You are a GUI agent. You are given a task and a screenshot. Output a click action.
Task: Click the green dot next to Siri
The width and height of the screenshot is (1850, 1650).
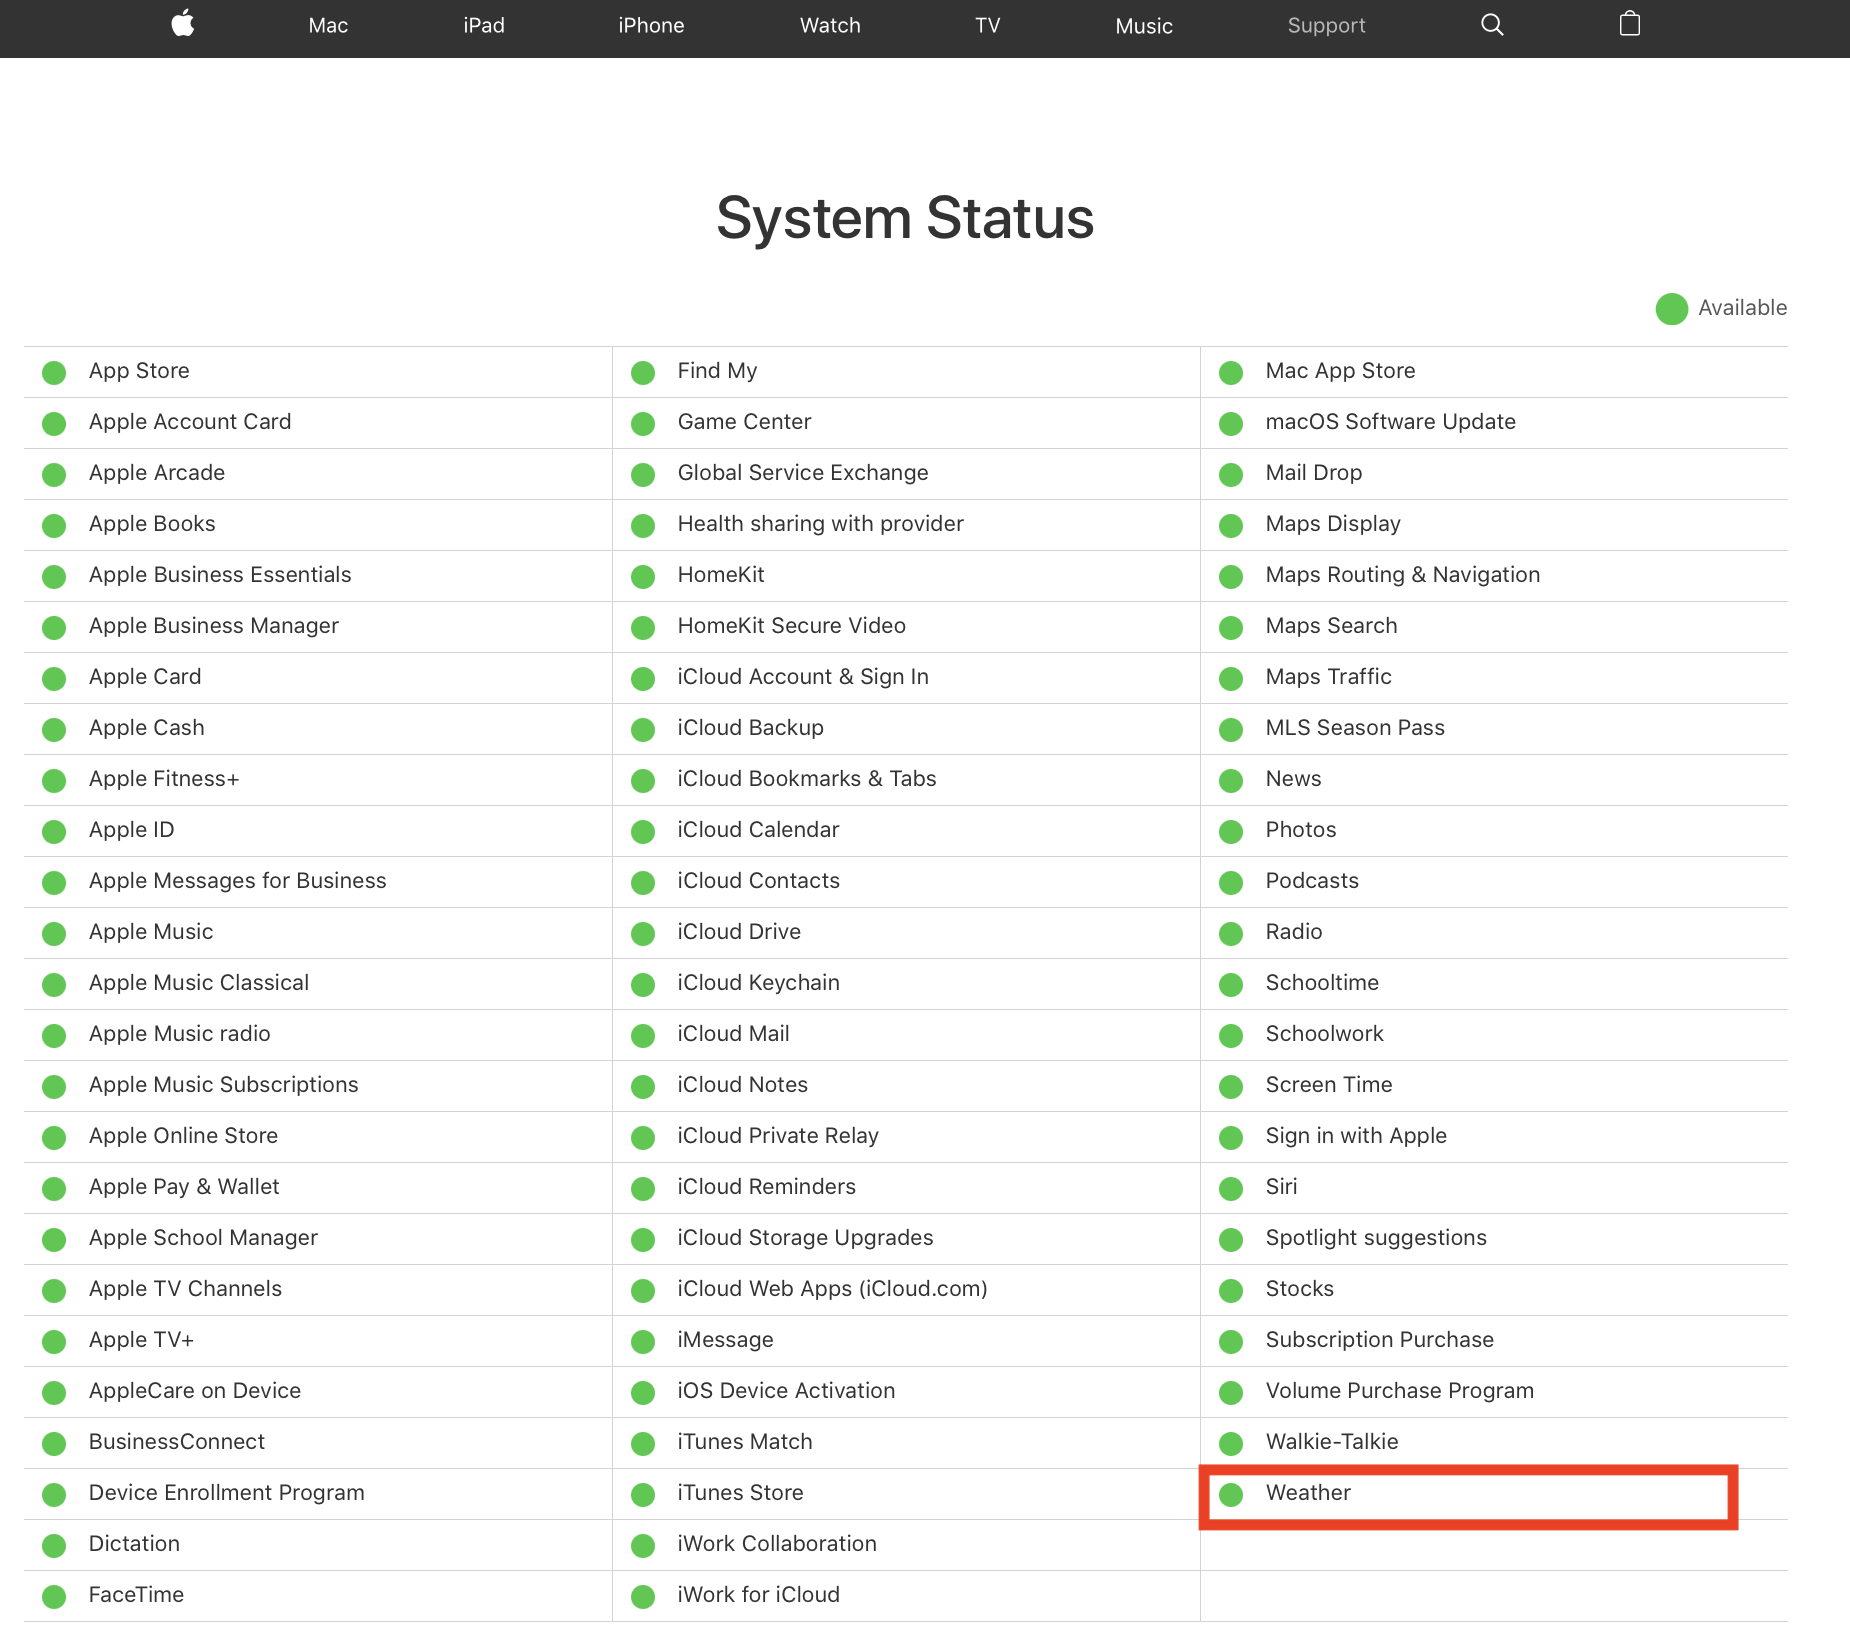[1231, 1189]
